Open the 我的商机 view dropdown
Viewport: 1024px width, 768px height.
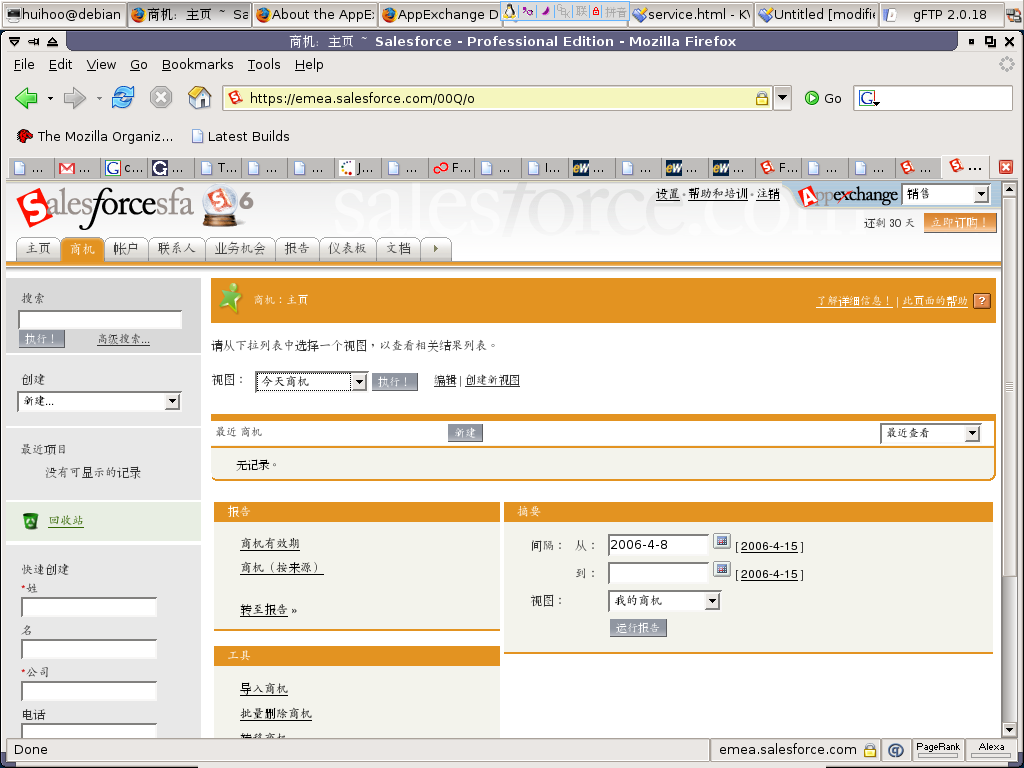712,601
